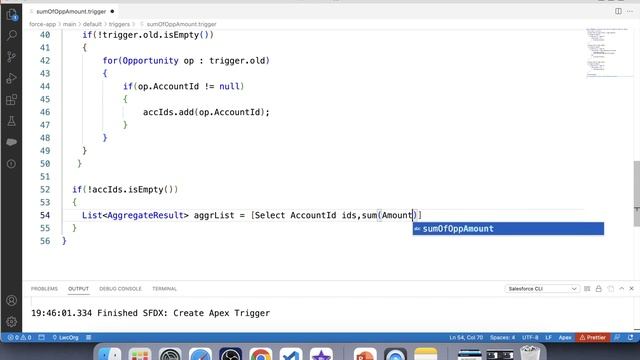Screen dimensions: 640x360
Task: Open the triggers breadcrumb segment
Action: pyautogui.click(x=119, y=24)
